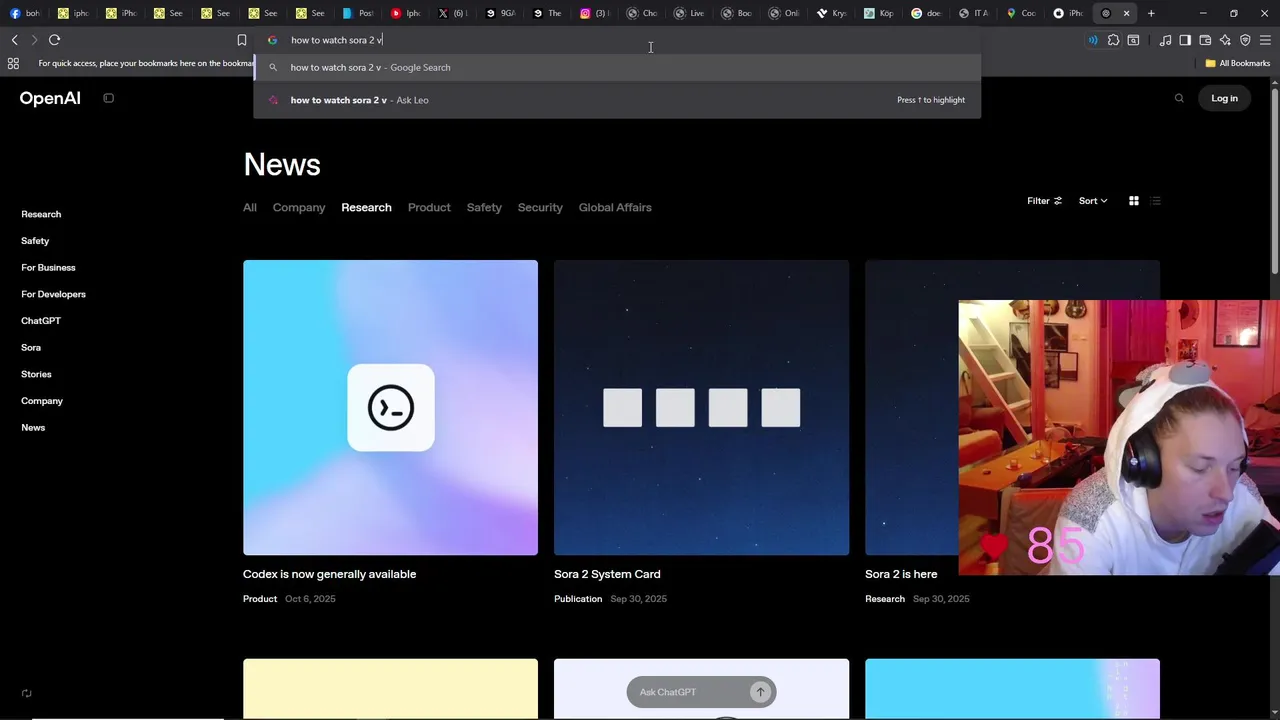The width and height of the screenshot is (1280, 720).
Task: Open Company in the left sidebar
Action: tap(42, 401)
